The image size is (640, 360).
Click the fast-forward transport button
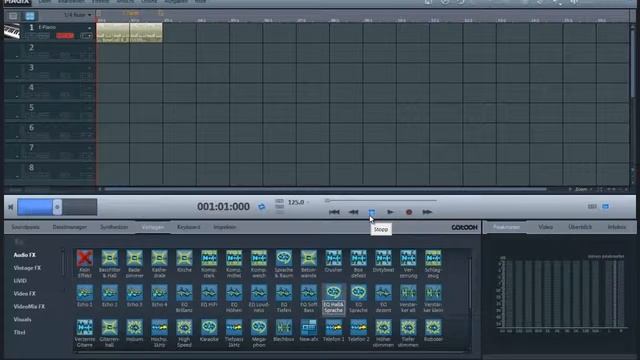coord(427,212)
